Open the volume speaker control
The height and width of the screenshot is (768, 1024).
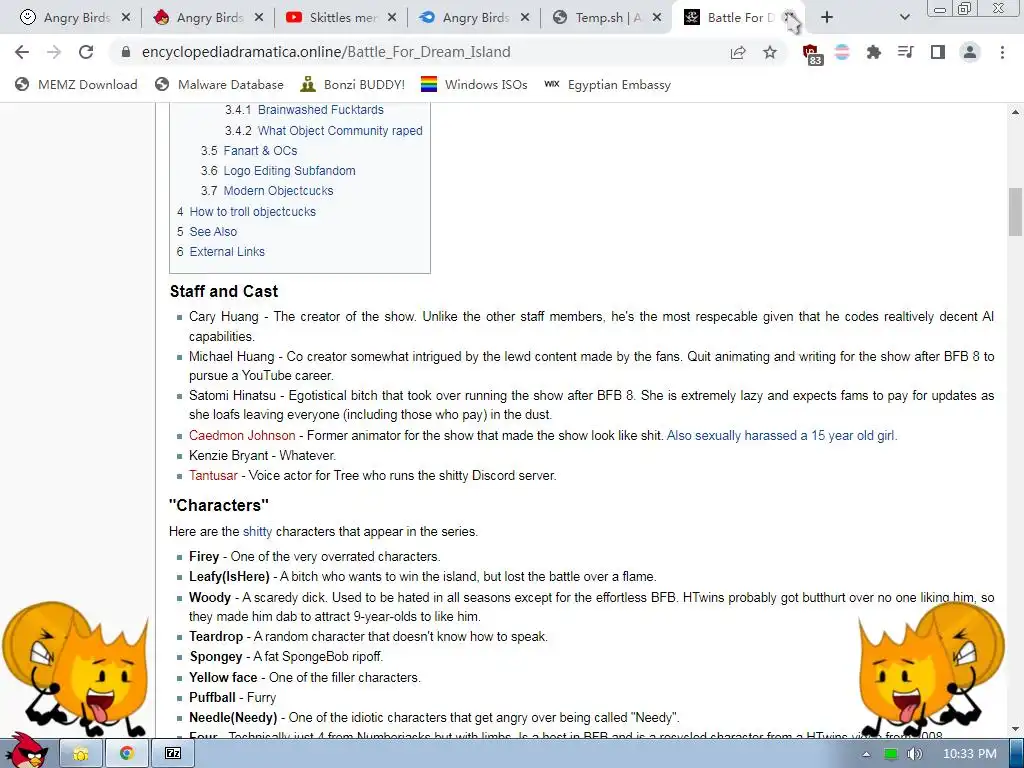(x=914, y=754)
